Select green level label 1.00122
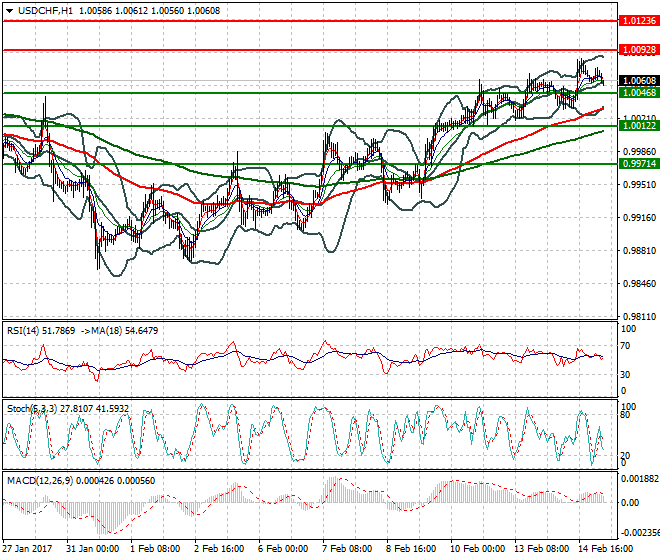Image resolution: width=660 pixels, height=560 pixels. [x=639, y=125]
